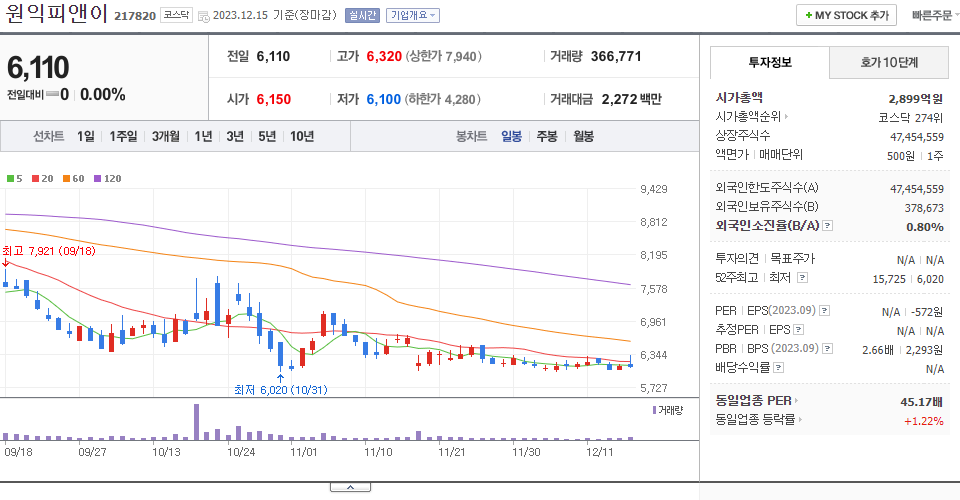Click the arrow beside 동일업종 등락률

point(800,420)
